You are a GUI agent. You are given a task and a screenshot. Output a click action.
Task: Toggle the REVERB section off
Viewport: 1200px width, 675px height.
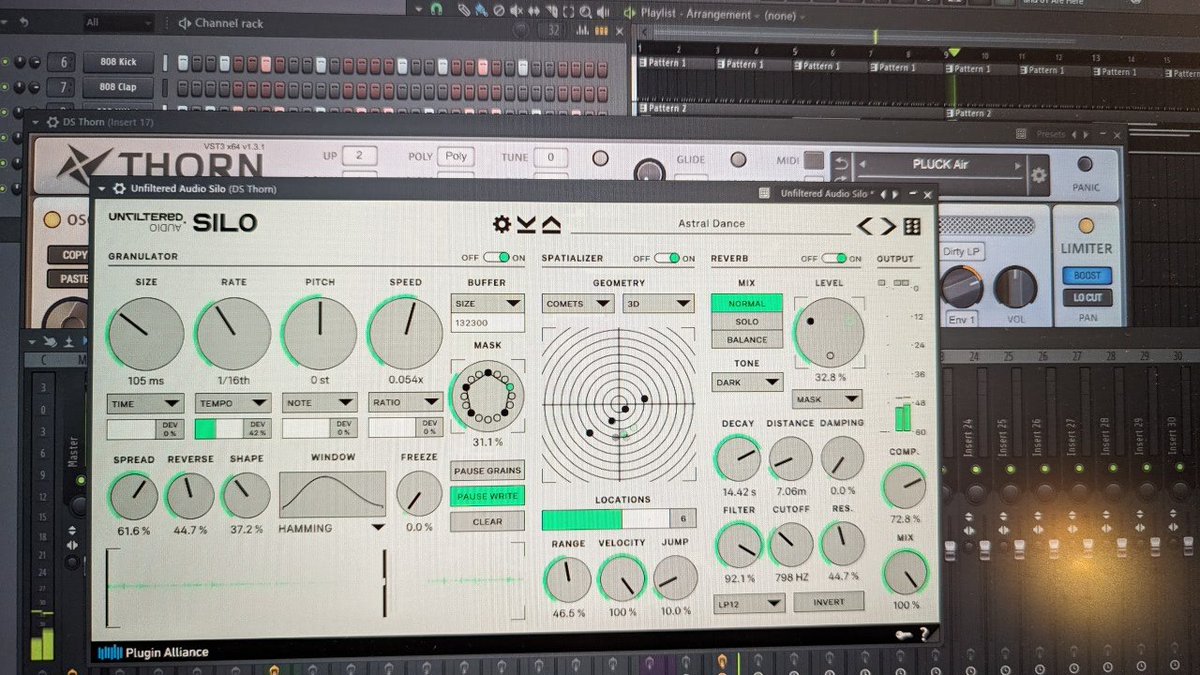[833, 258]
